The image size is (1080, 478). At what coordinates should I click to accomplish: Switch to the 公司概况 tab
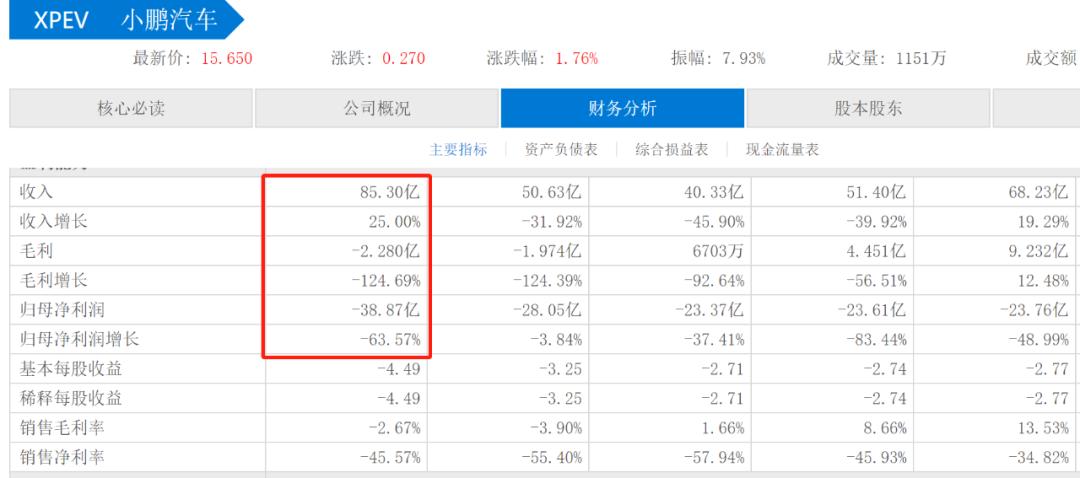pos(377,109)
